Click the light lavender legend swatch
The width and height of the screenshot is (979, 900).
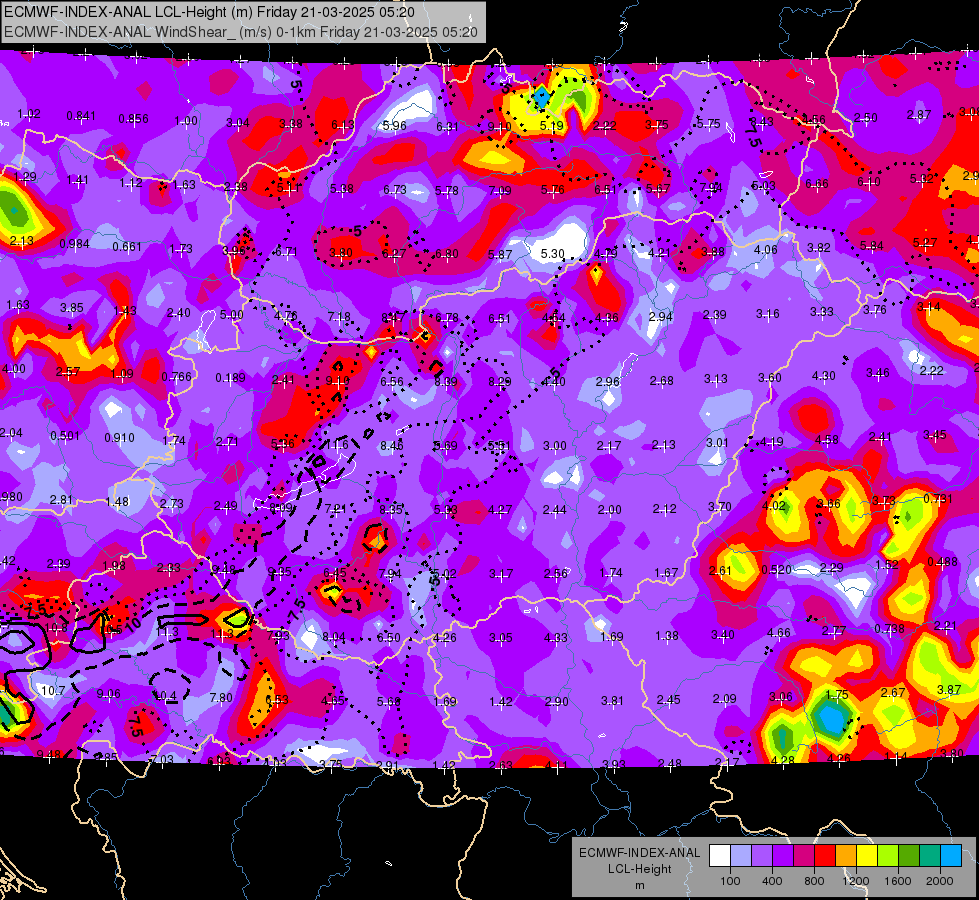click(740, 856)
